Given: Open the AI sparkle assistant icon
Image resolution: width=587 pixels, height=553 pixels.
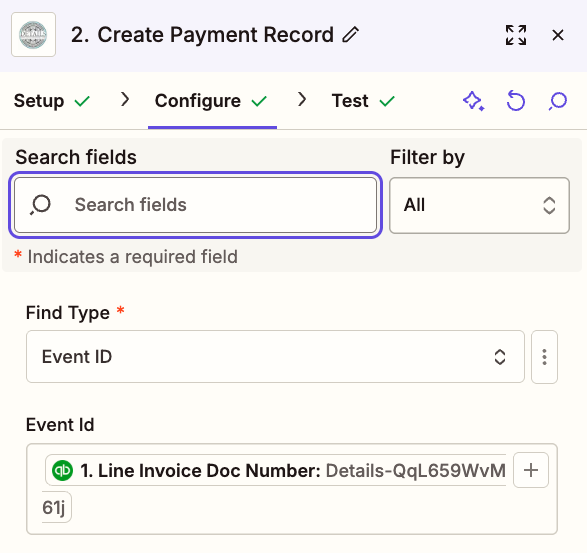Looking at the screenshot, I should 474,101.
